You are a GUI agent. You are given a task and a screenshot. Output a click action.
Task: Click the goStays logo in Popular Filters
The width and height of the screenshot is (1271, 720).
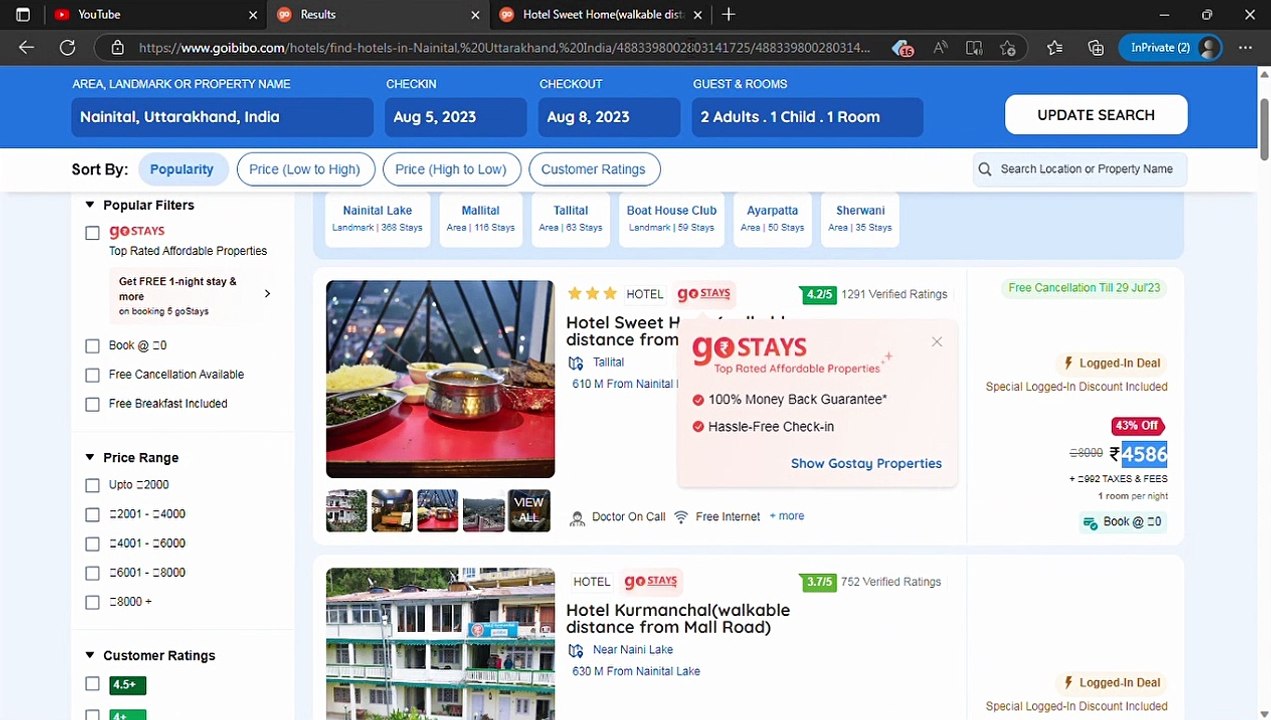click(x=137, y=231)
